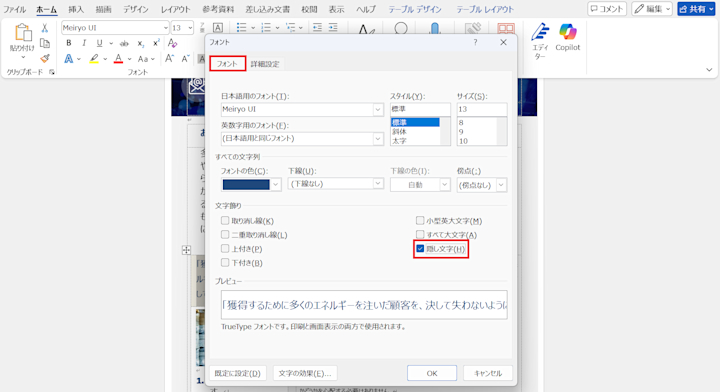Open the ribbon font size 13 dropdown
Image resolution: width=720 pixels, height=392 pixels.
click(x=190, y=28)
